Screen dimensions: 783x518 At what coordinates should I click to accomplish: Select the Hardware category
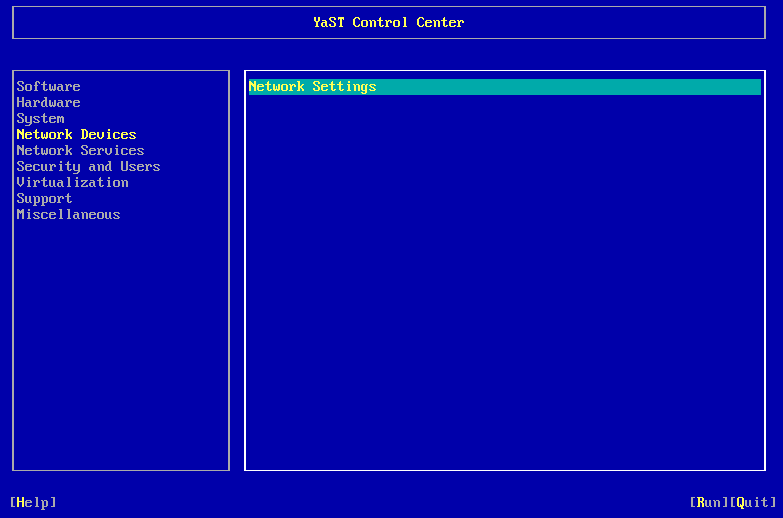(48, 102)
